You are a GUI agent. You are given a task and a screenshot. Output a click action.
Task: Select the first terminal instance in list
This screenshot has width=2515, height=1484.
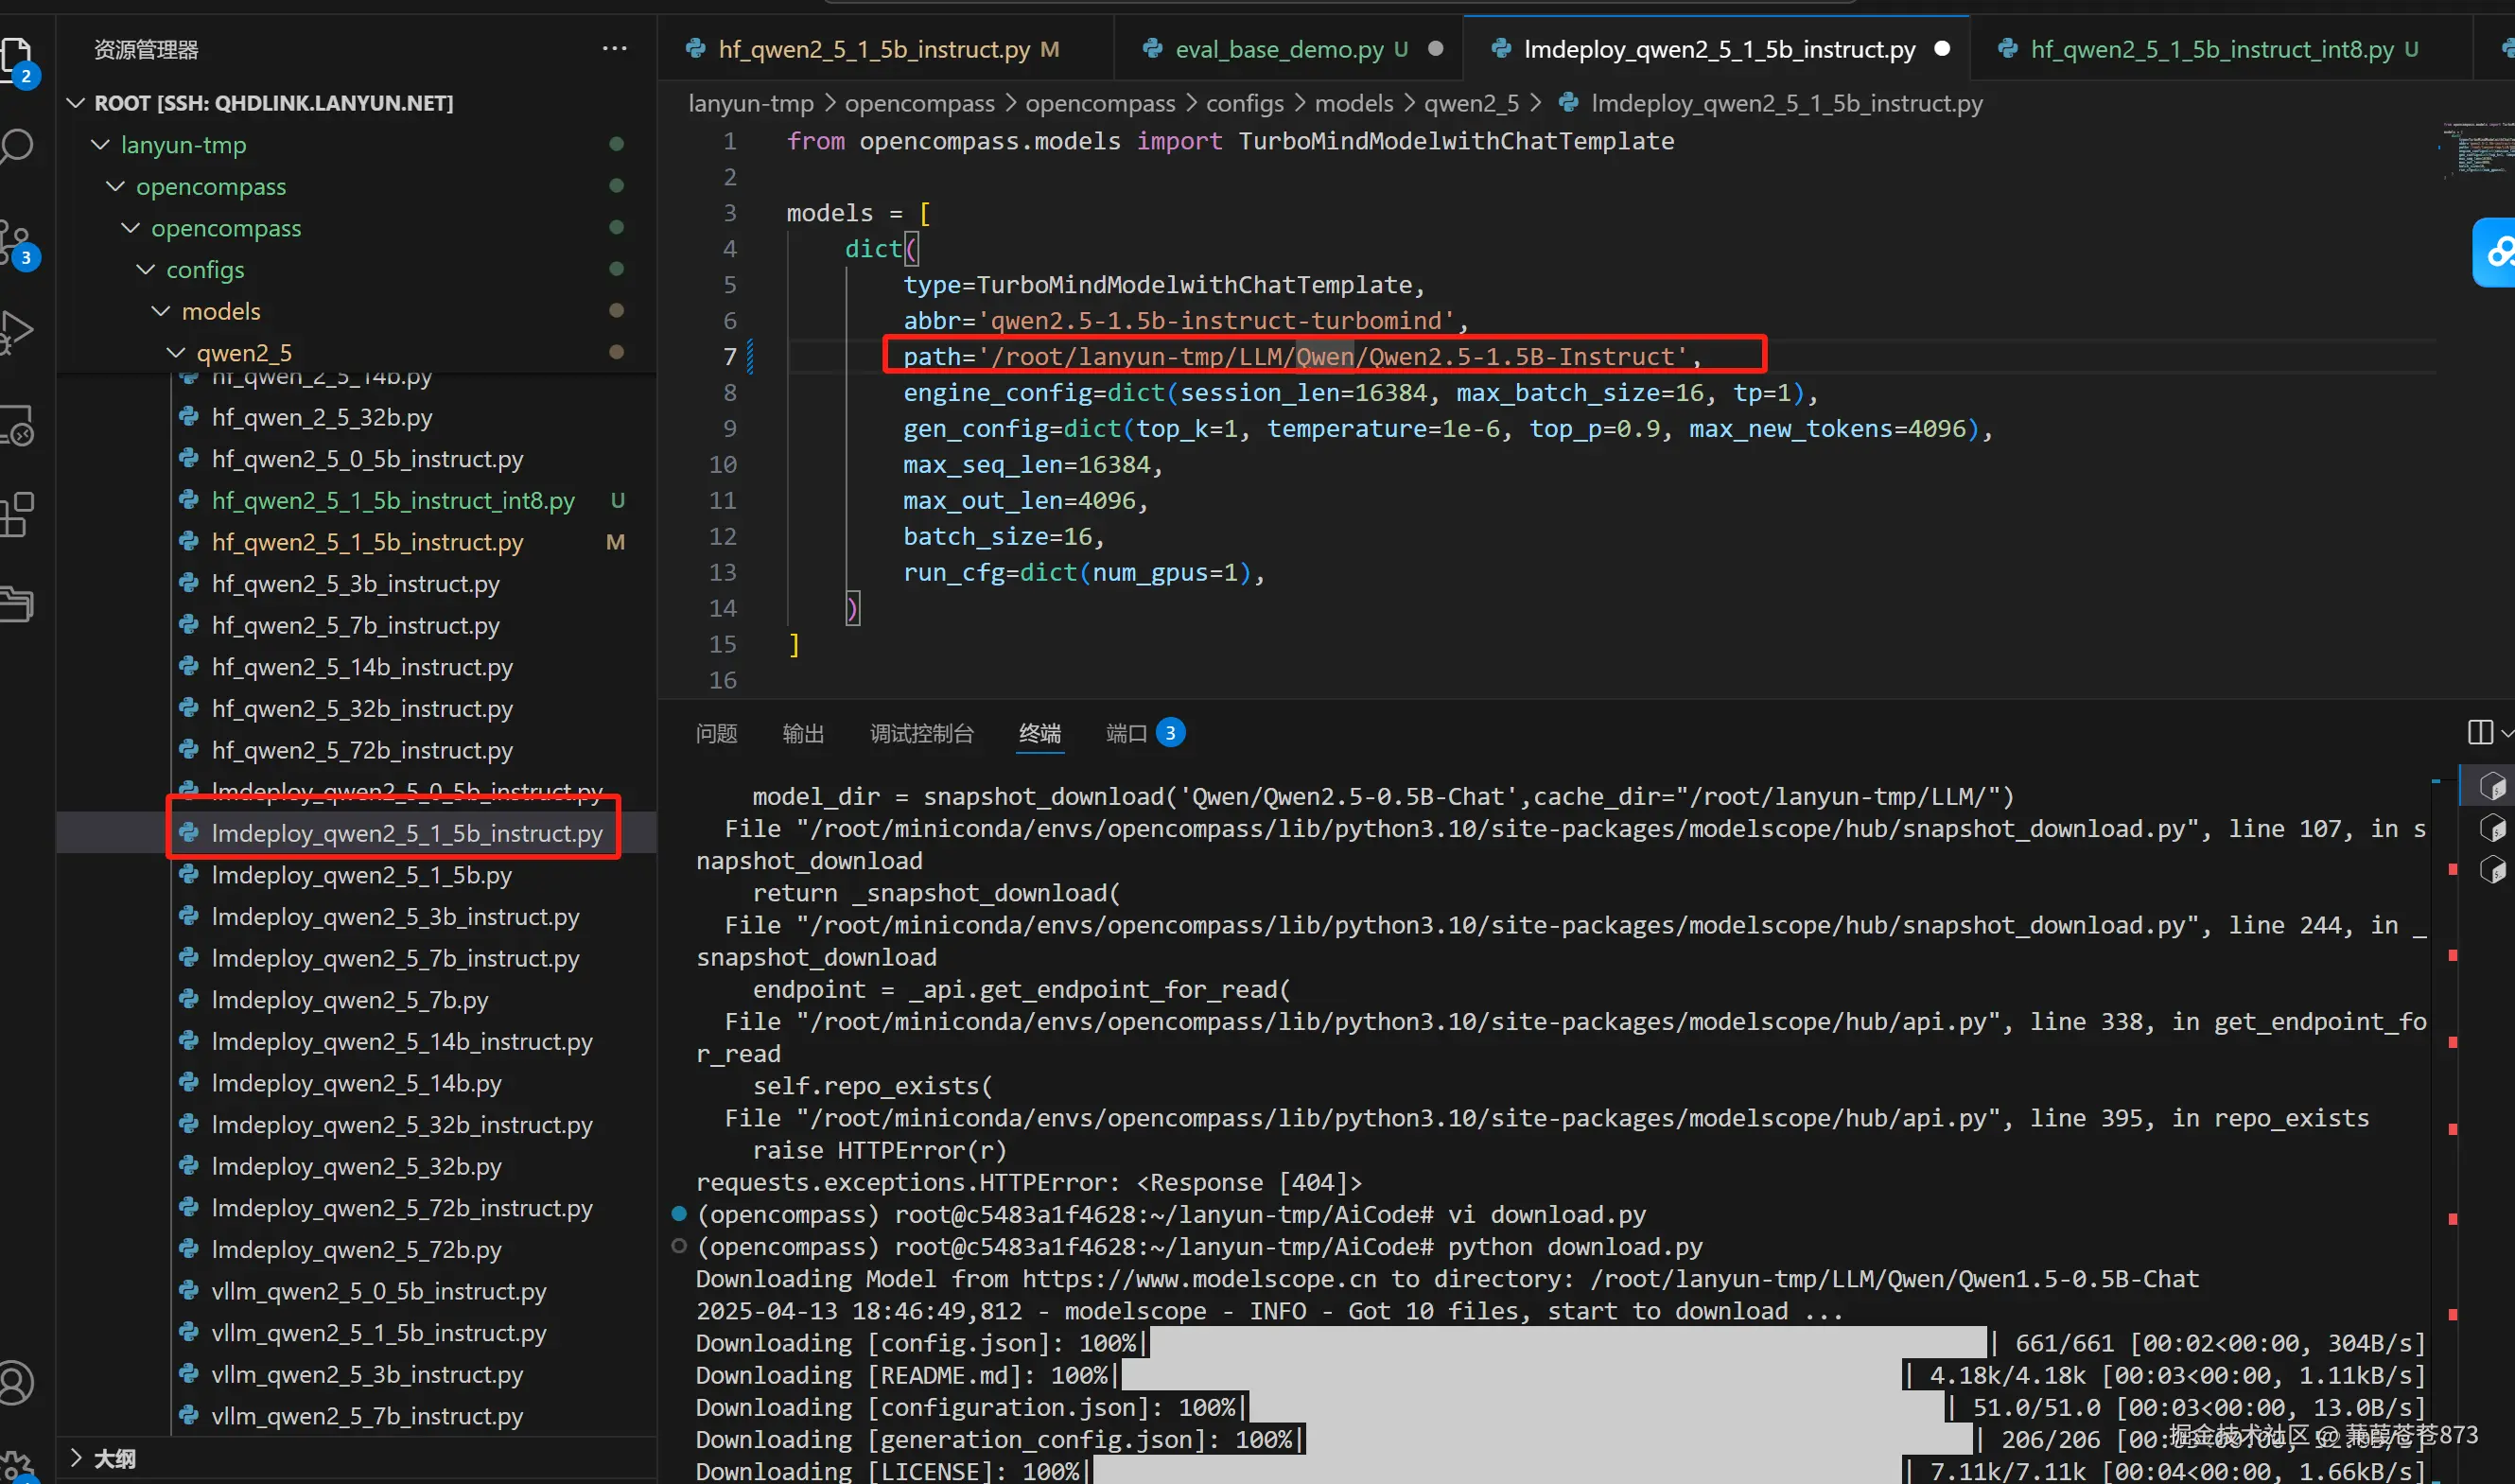click(2492, 787)
